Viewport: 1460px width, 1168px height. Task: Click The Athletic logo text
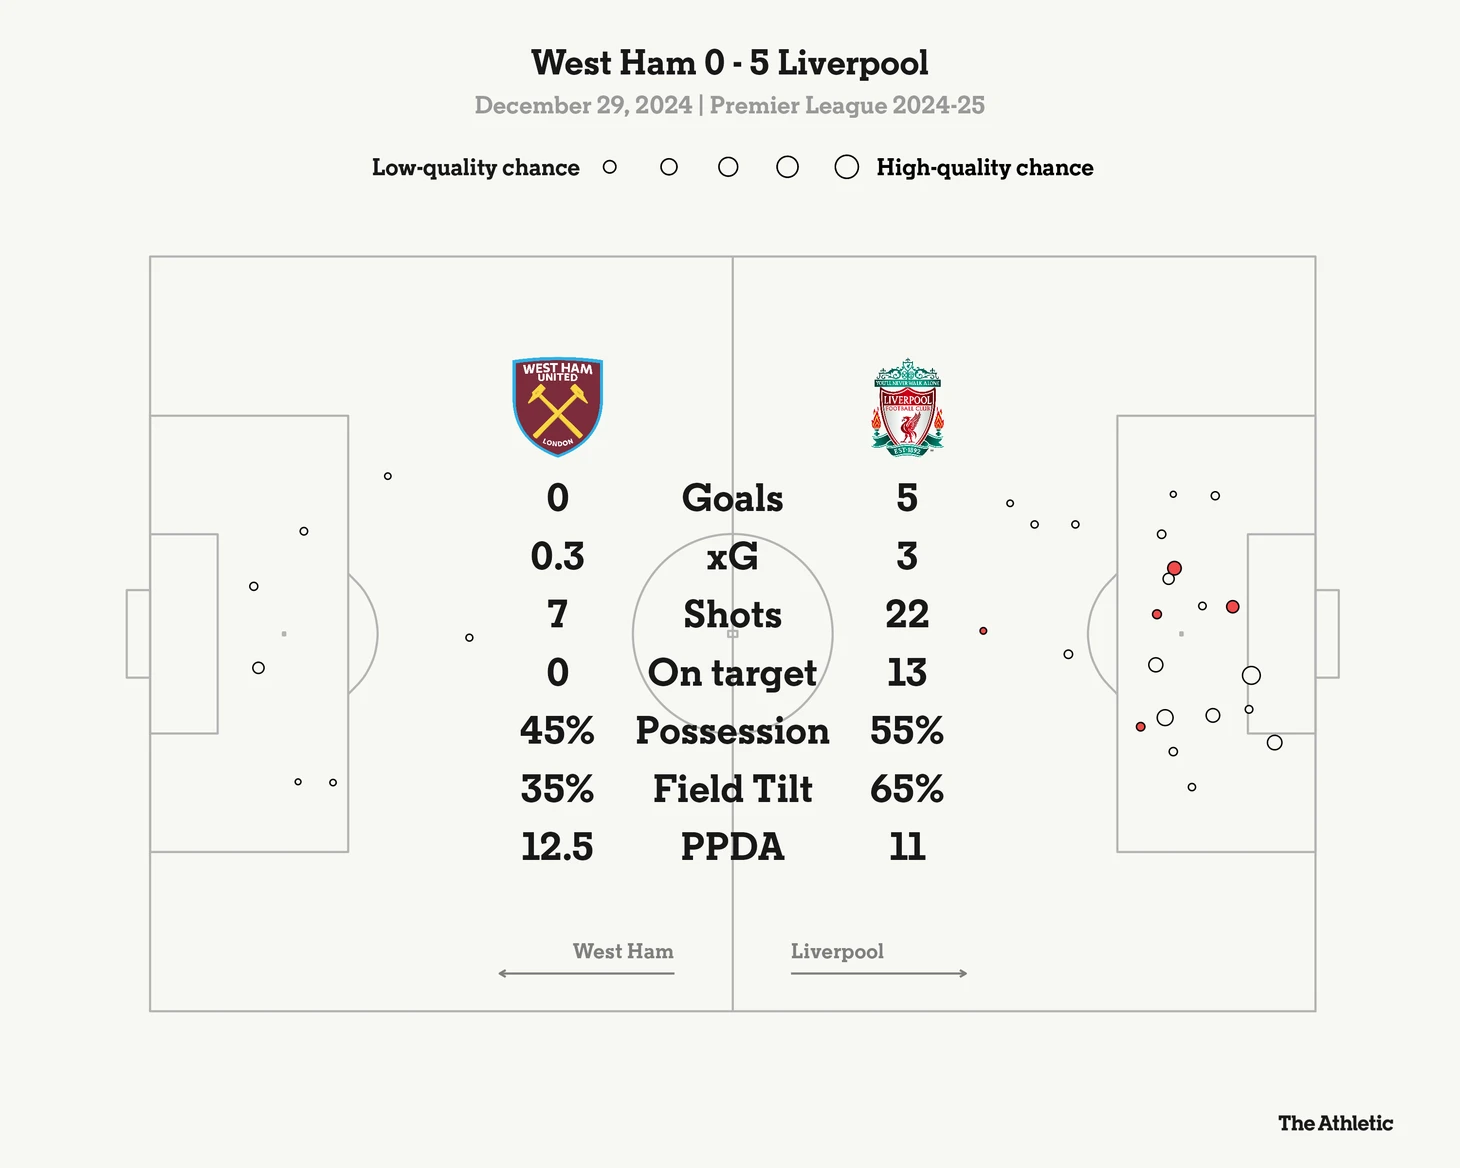tap(1335, 1123)
